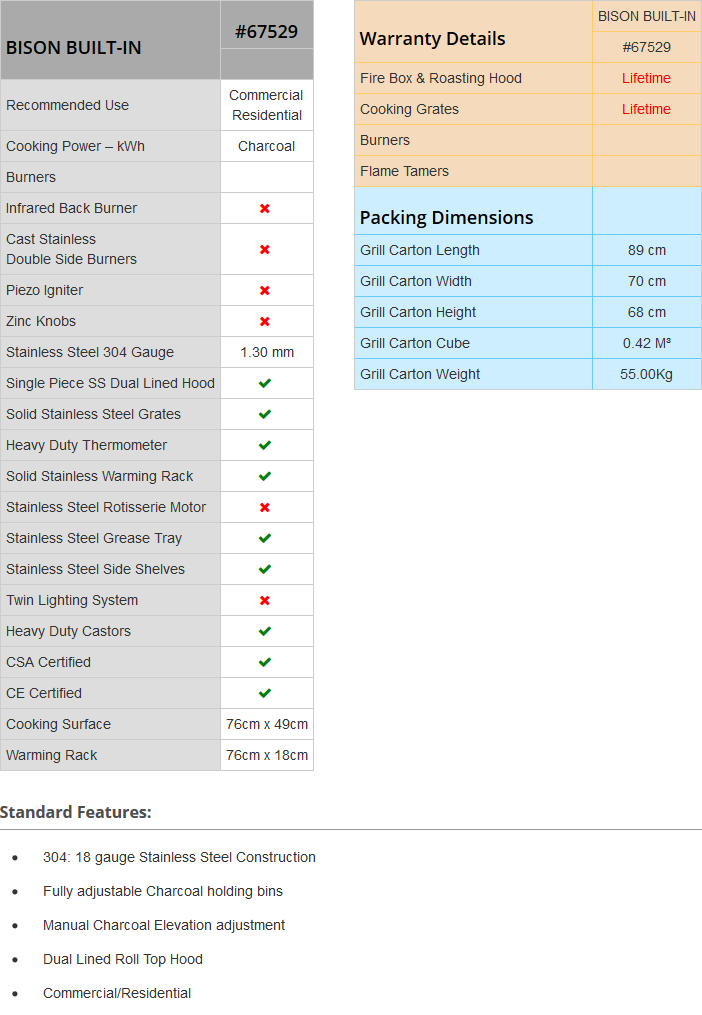Click the green check for CSA Certified
Image resolution: width=702 pixels, height=1015 pixels.
pos(264,662)
